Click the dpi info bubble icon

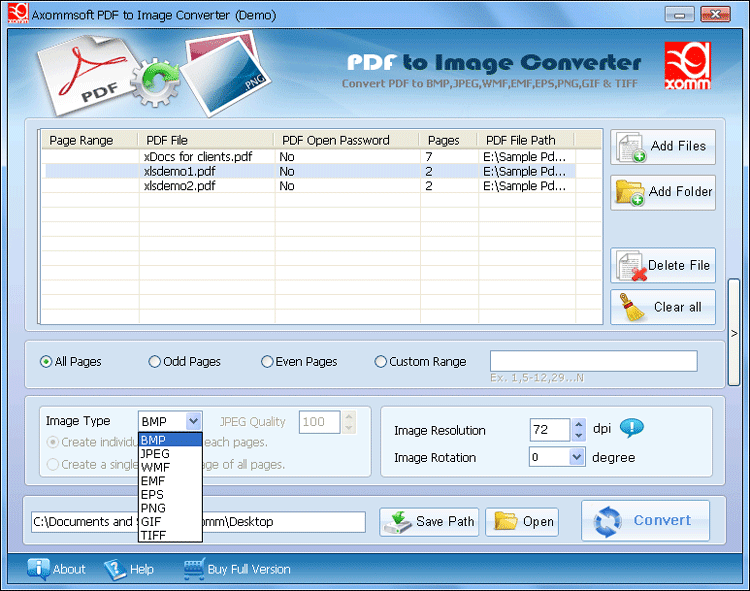point(632,427)
